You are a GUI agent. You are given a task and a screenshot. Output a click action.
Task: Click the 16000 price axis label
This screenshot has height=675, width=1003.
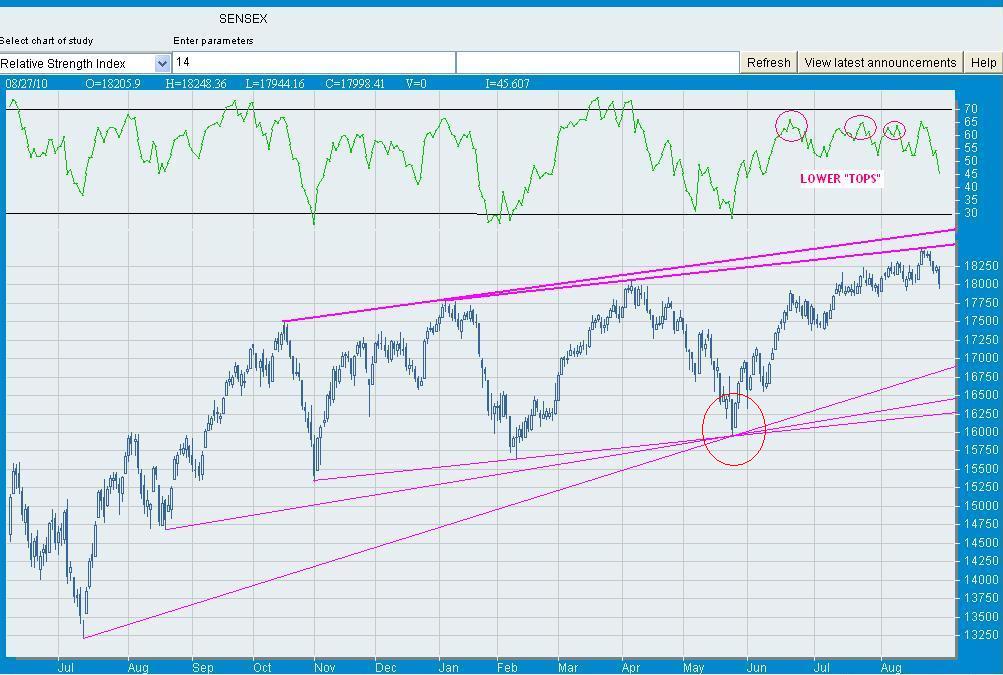981,432
